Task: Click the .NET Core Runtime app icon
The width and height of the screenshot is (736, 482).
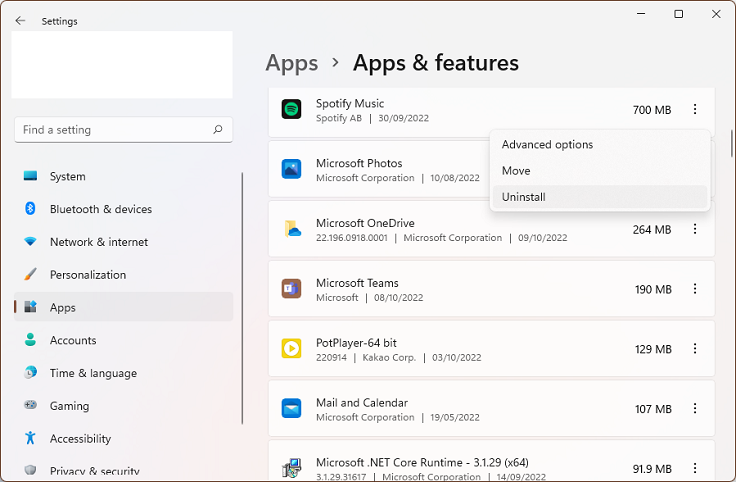Action: click(291, 468)
